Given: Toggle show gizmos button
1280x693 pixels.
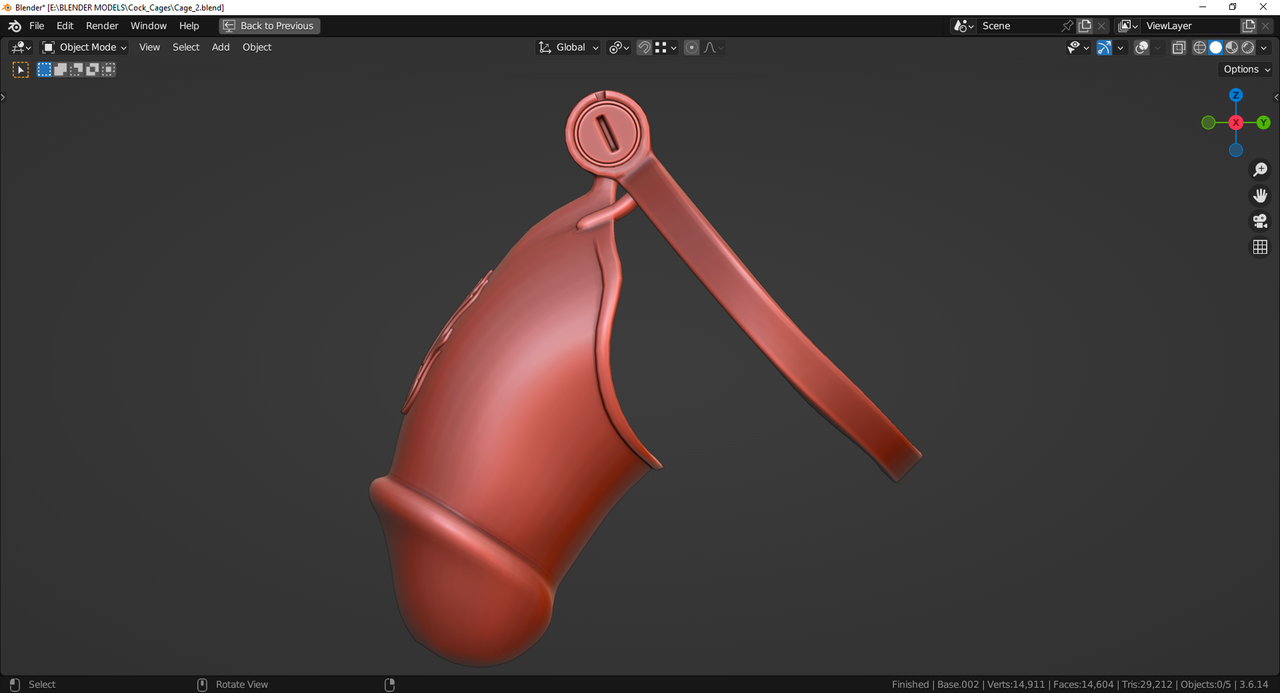Looking at the screenshot, I should coord(1104,47).
